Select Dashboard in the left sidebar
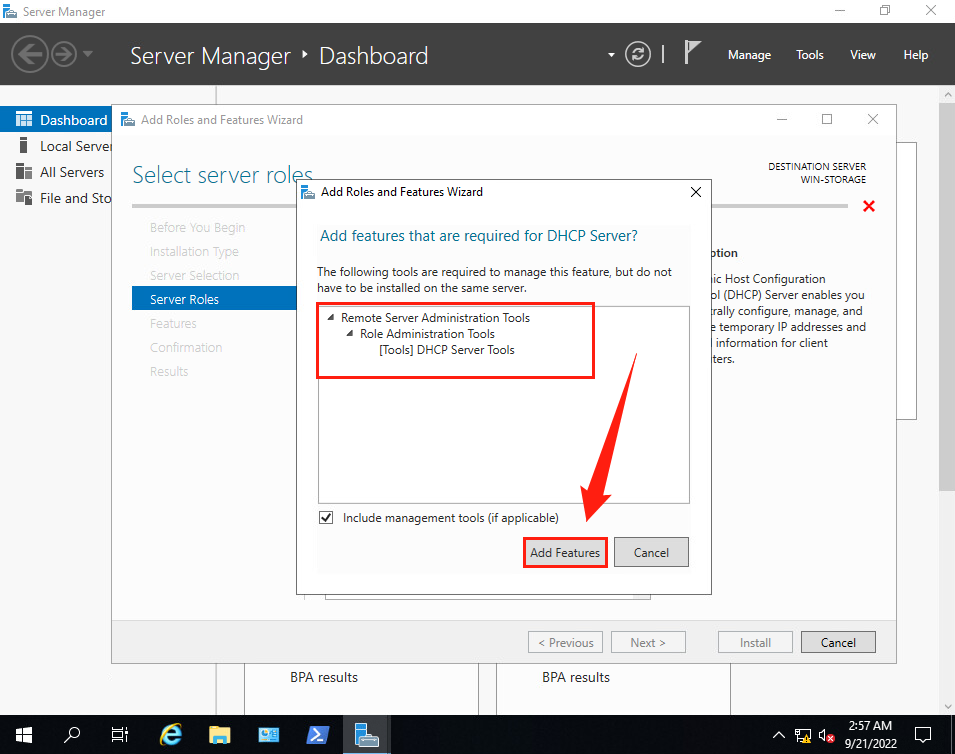 [x=56, y=119]
